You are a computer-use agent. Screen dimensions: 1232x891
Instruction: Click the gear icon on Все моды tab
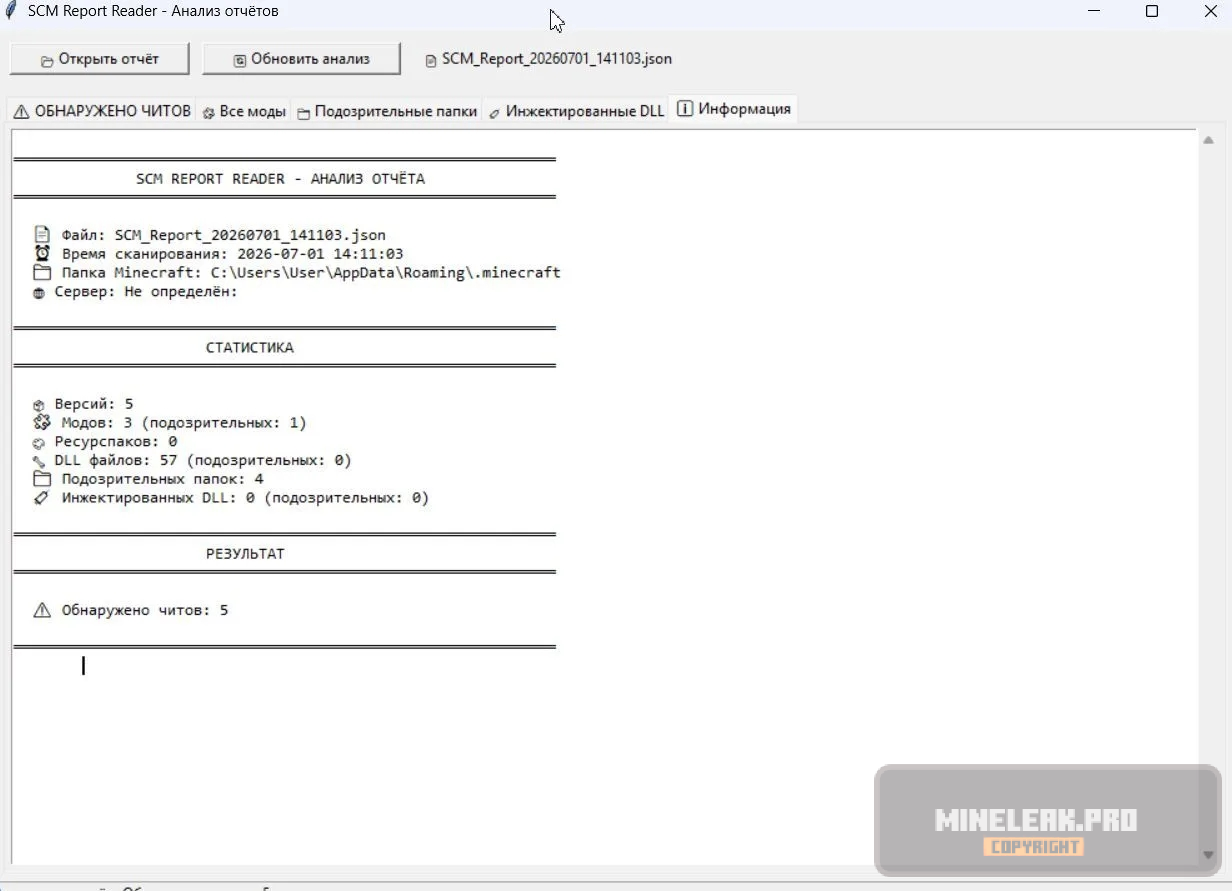click(208, 113)
